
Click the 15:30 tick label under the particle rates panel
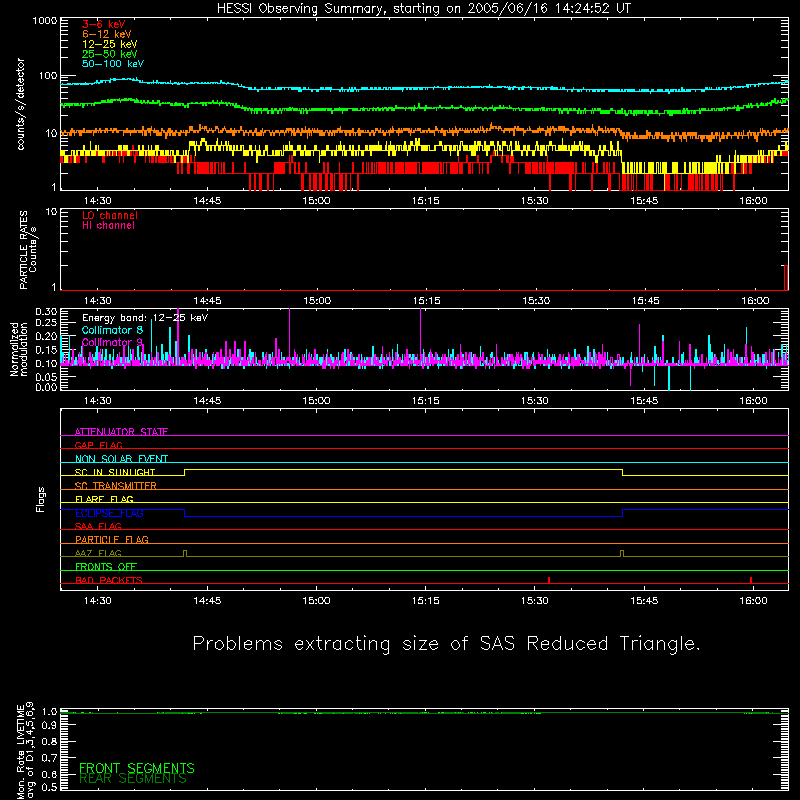click(536, 301)
